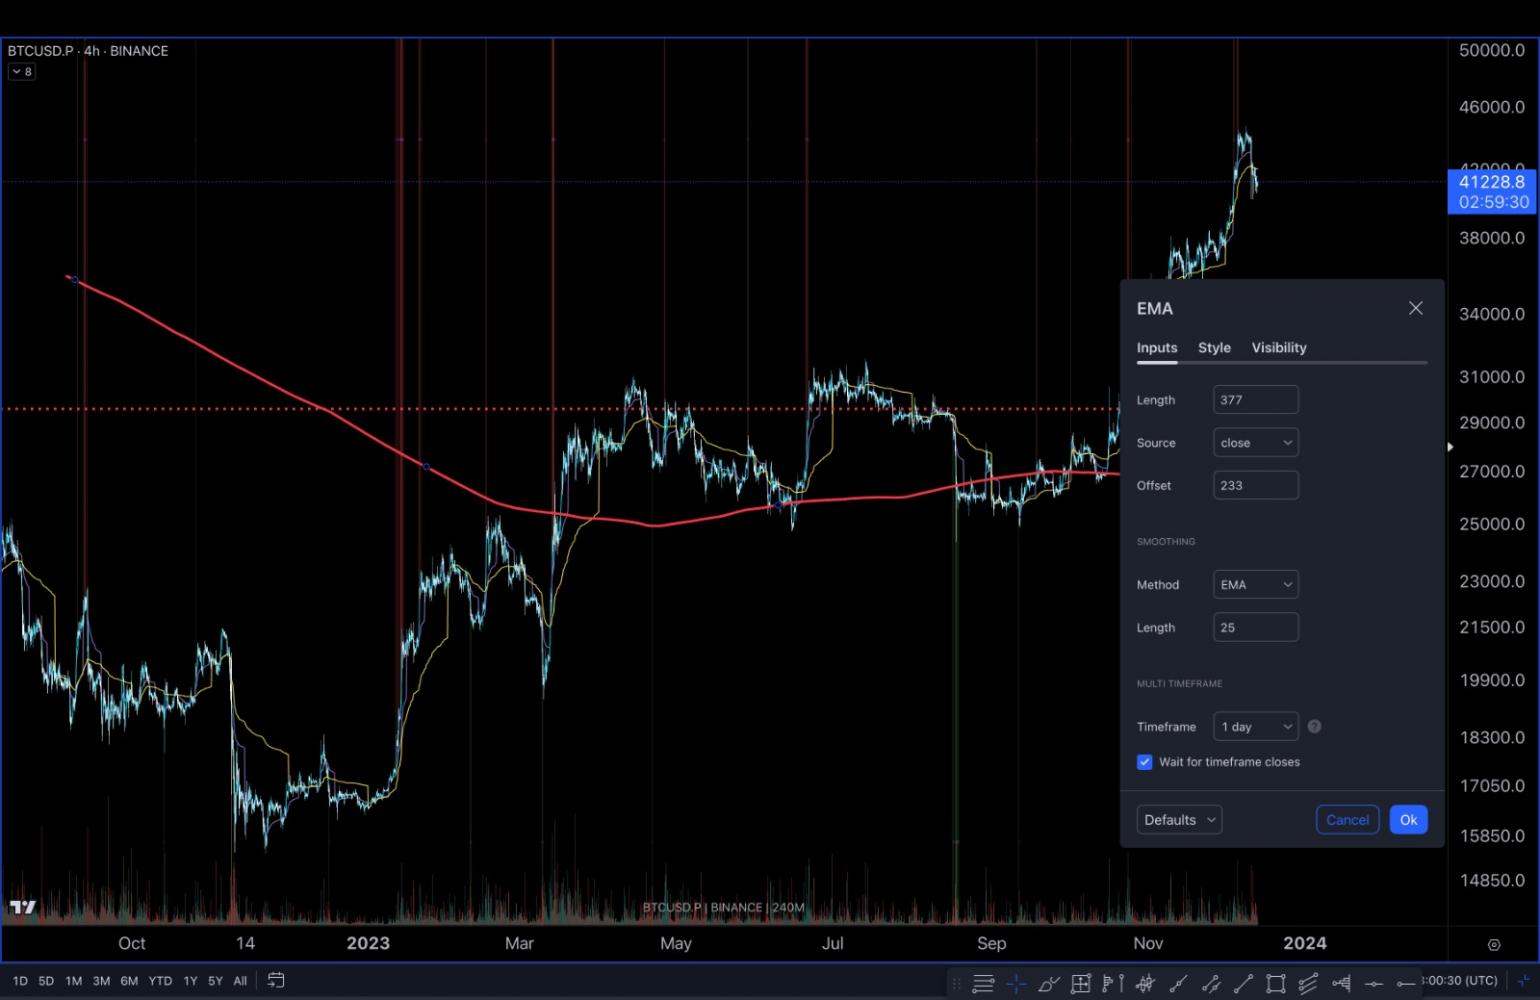1540x1000 pixels.
Task: Set chart range to 1M
Action: (x=74, y=981)
